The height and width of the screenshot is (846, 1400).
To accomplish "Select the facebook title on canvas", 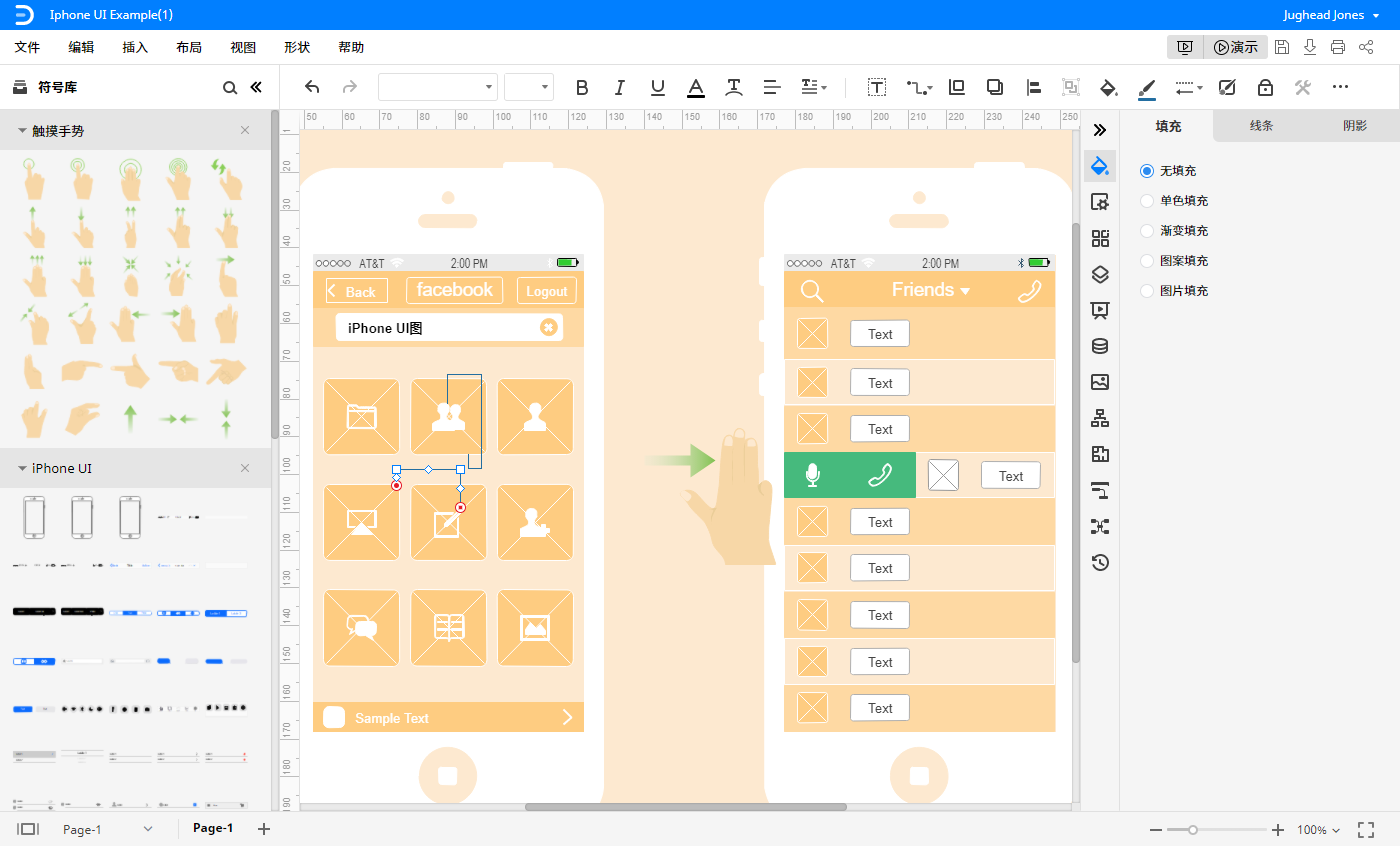I will click(x=454, y=290).
